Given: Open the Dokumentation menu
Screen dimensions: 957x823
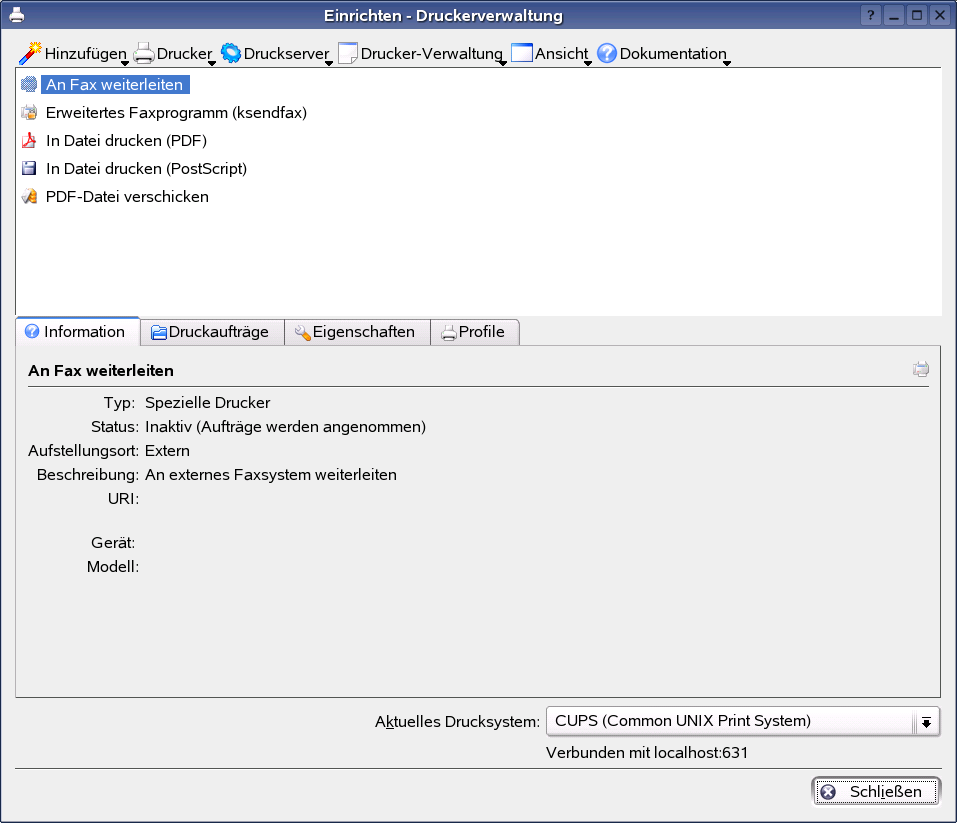Looking at the screenshot, I should pos(663,54).
